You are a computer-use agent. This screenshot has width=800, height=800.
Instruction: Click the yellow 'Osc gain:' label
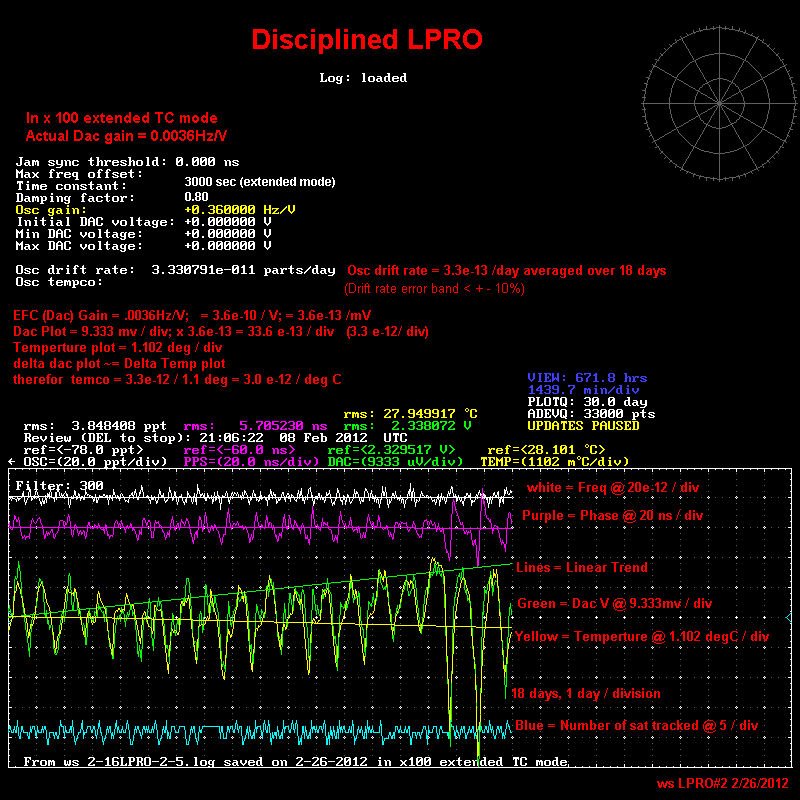pyautogui.click(x=51, y=210)
